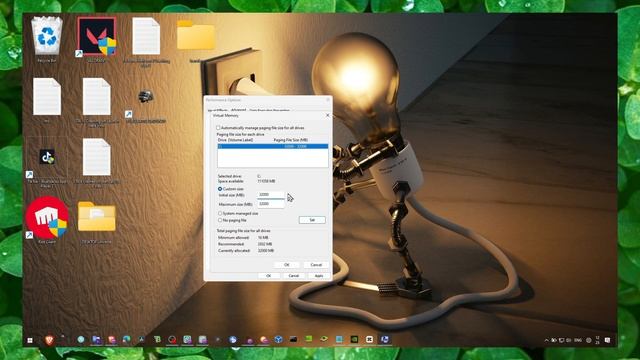The image size is (640, 360).
Task: Click the Initial size (MB) field
Action: click(271, 195)
